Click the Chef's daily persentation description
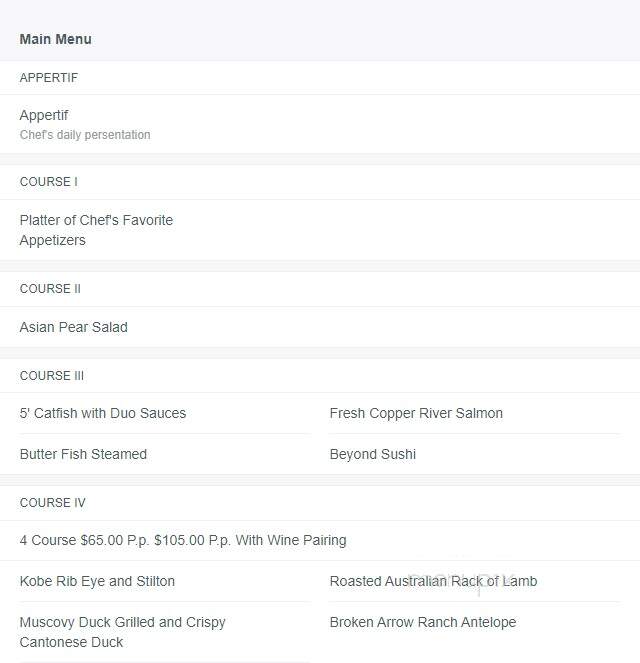The width and height of the screenshot is (640, 663). 85,135
